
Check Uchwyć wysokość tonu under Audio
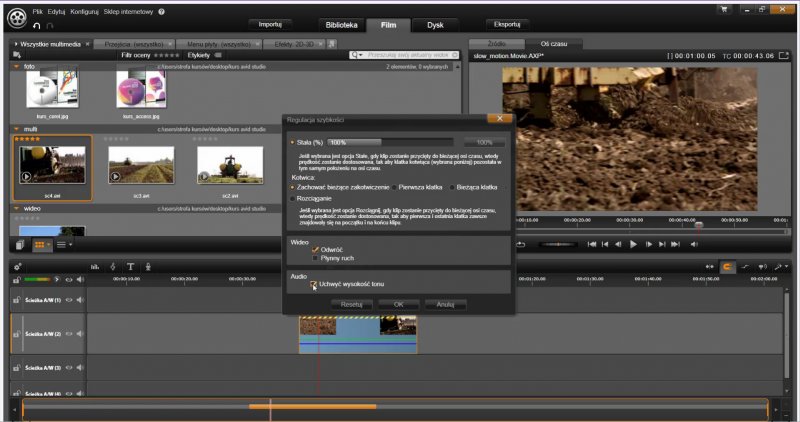click(314, 285)
